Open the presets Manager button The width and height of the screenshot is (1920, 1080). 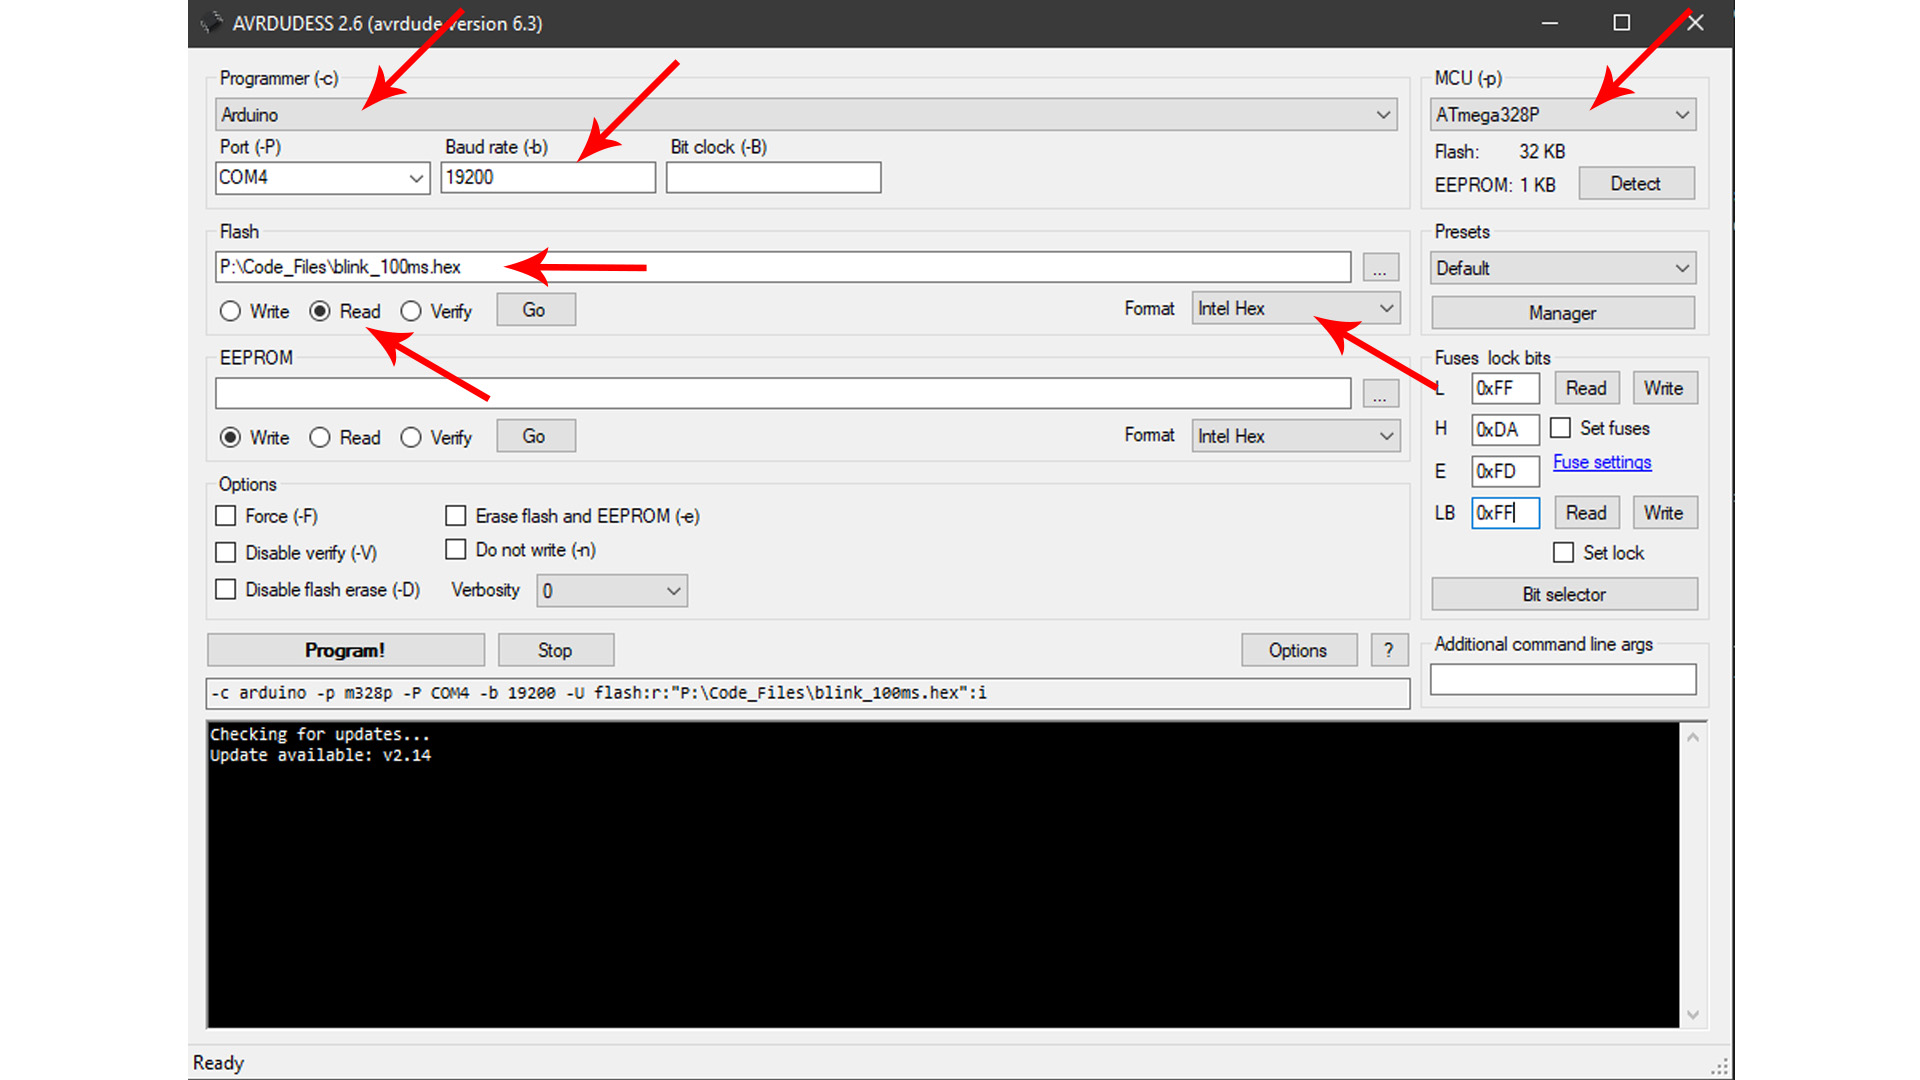point(1563,313)
